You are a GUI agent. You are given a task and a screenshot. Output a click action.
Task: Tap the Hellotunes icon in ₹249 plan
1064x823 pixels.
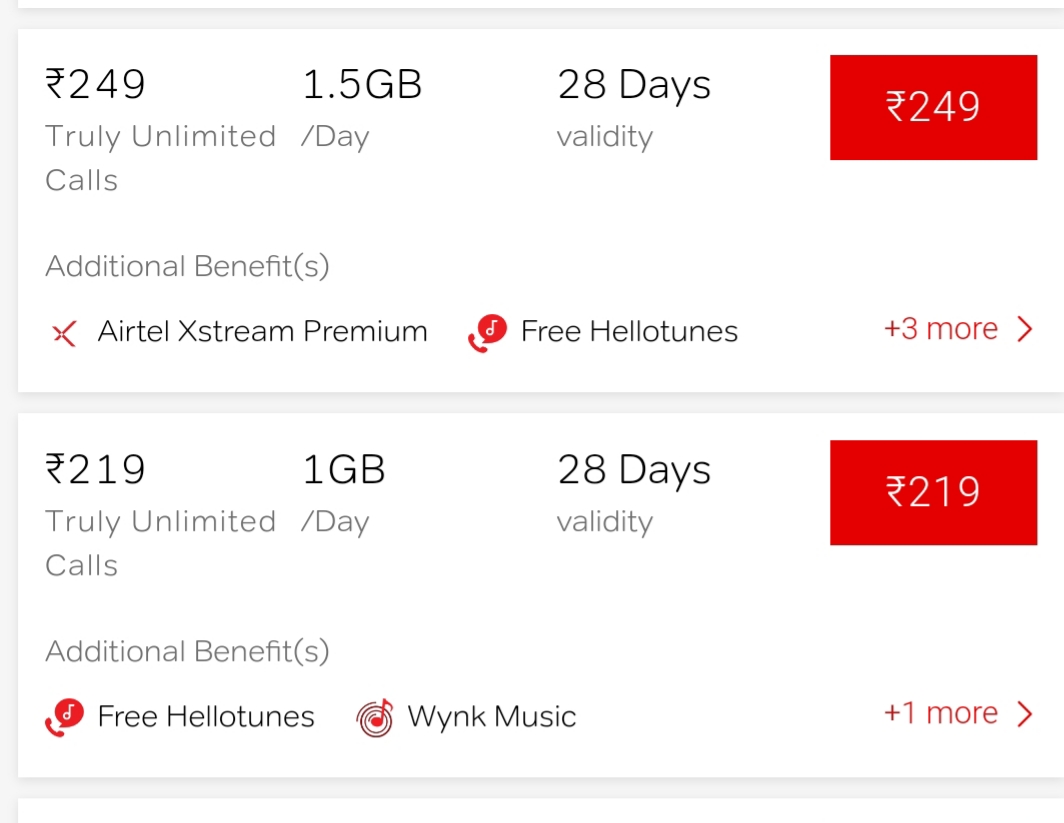pos(487,332)
